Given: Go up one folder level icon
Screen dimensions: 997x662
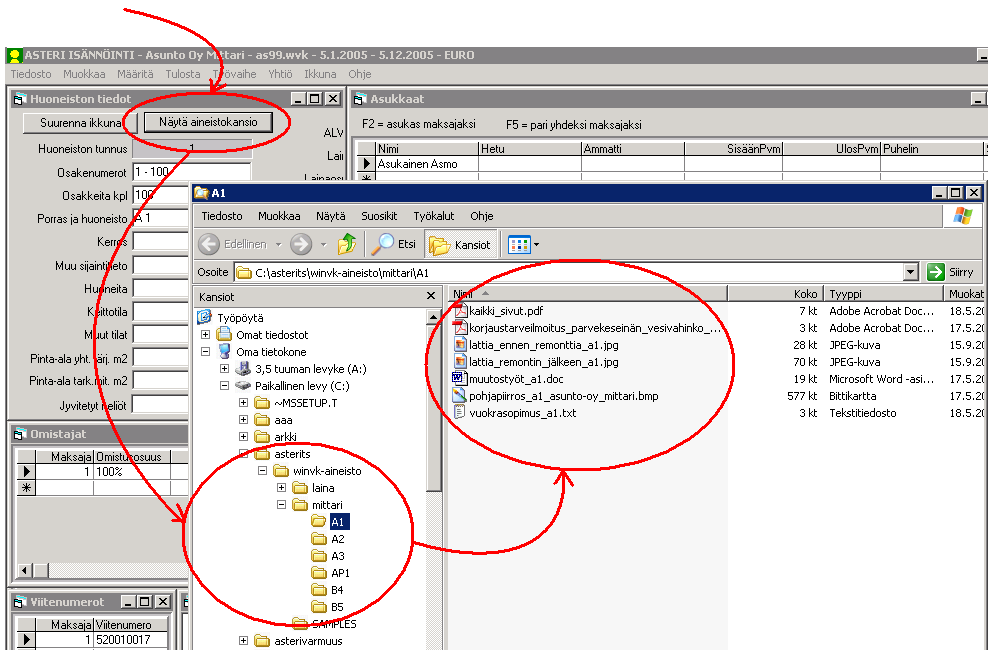Looking at the screenshot, I should click(x=347, y=244).
